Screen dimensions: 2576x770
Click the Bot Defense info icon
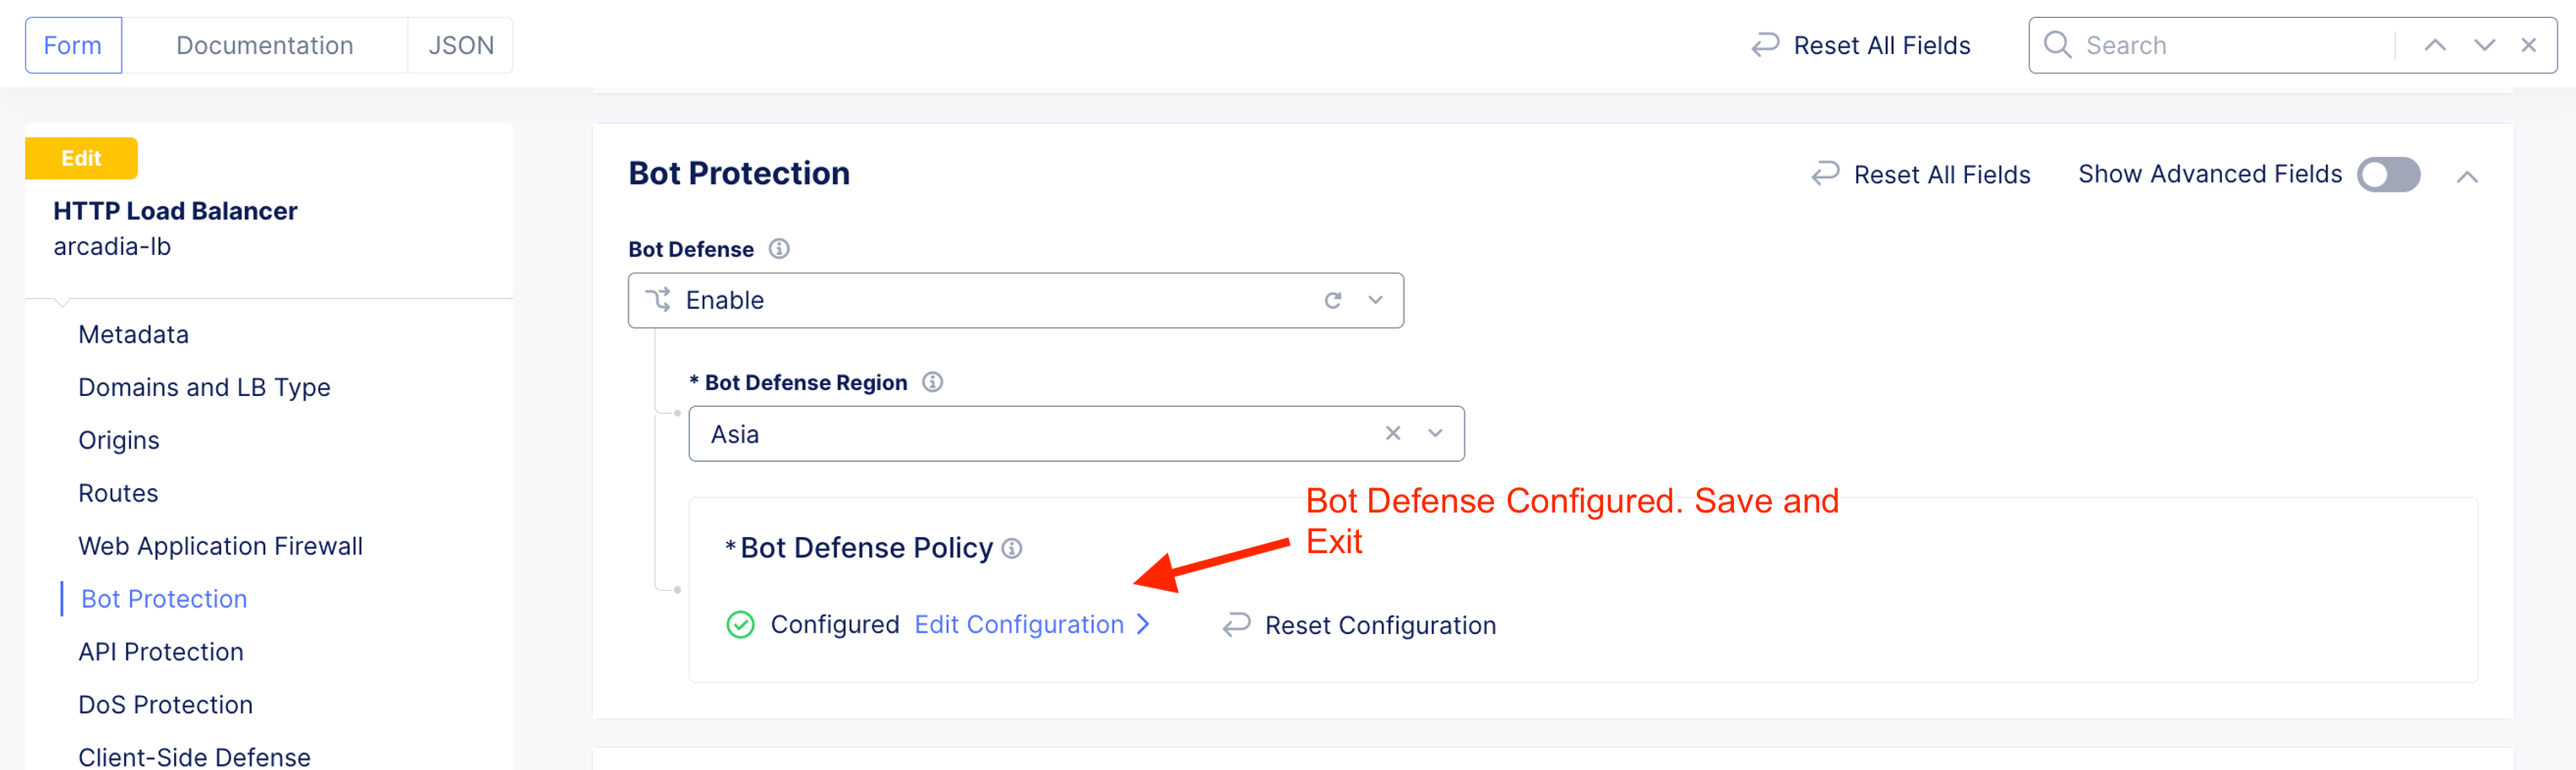779,249
